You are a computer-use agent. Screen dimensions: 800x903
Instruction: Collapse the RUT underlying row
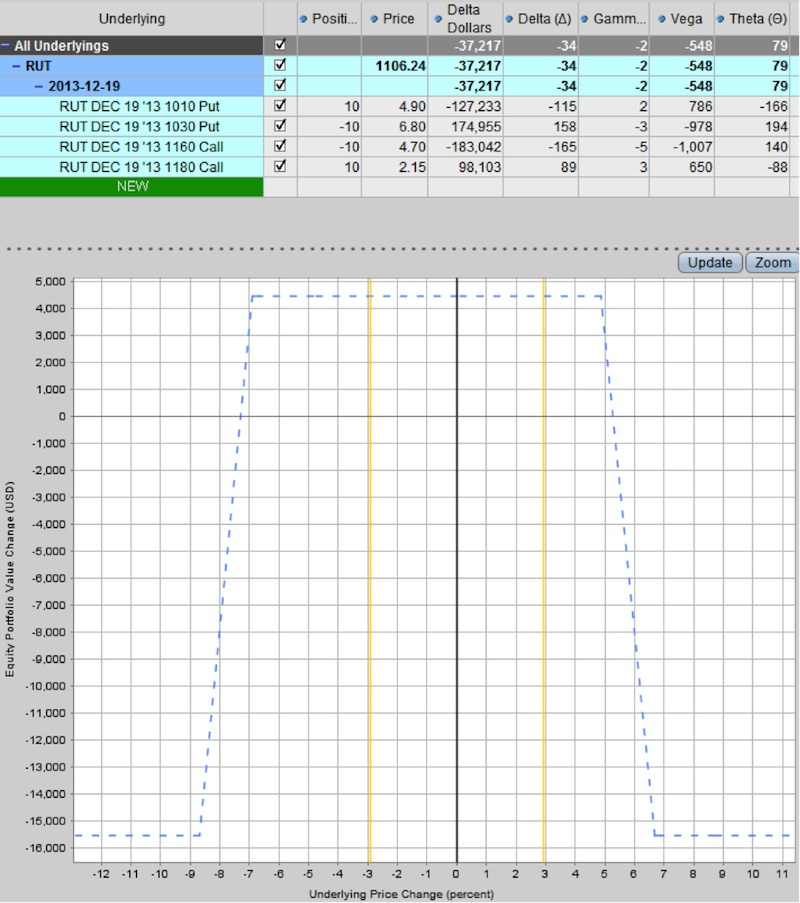[x=17, y=66]
